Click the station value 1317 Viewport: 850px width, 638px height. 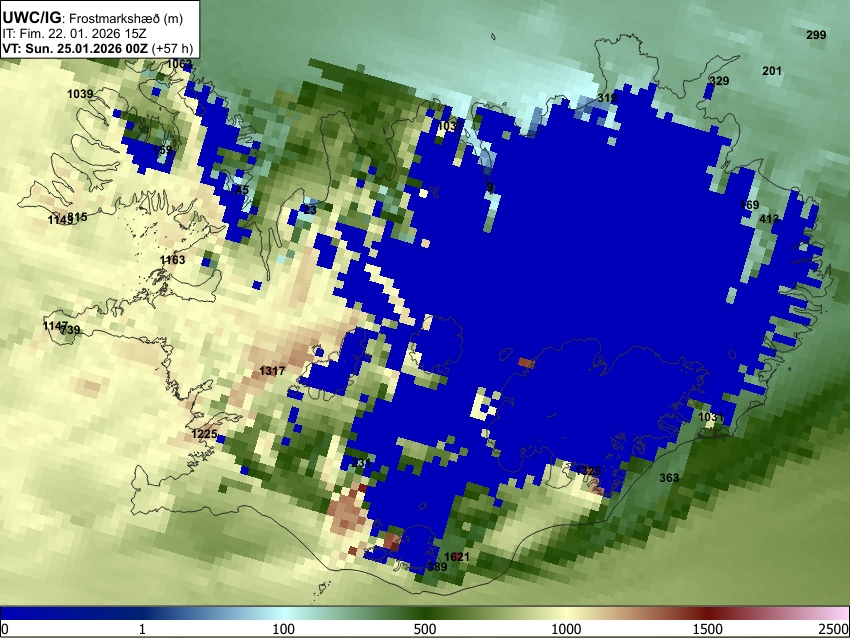(x=272, y=371)
